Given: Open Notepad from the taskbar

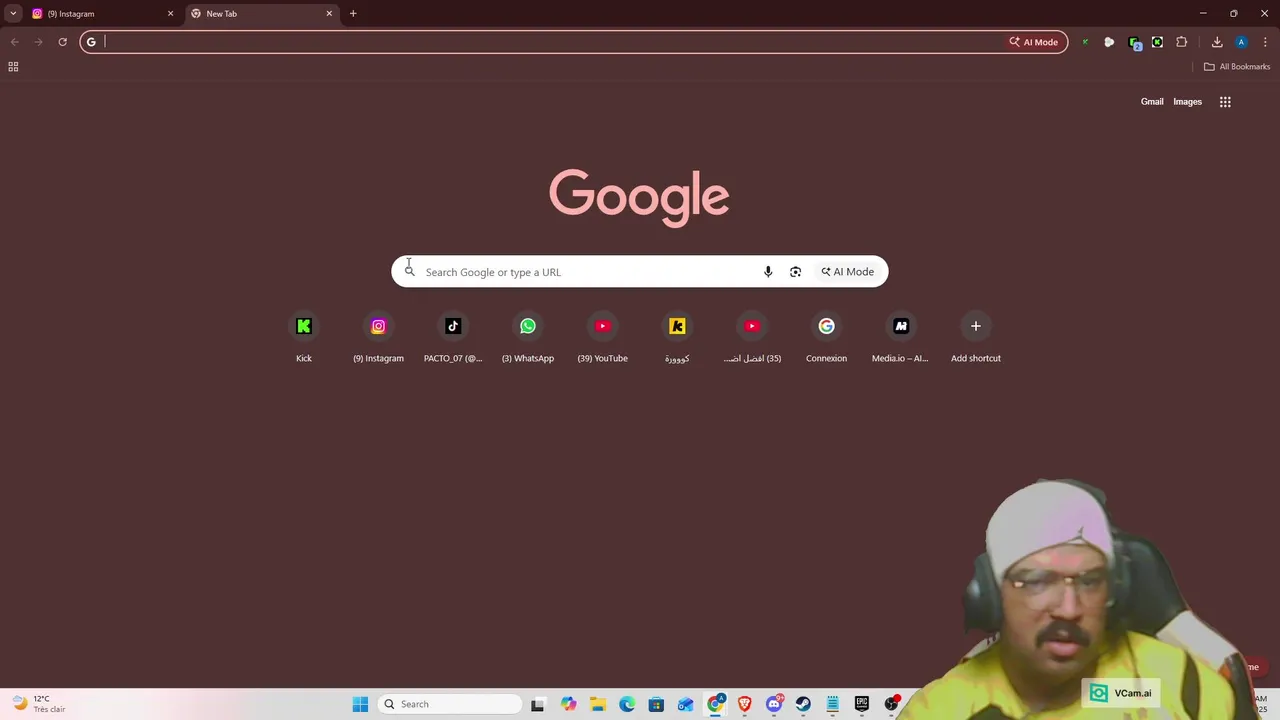Looking at the screenshot, I should click(832, 704).
